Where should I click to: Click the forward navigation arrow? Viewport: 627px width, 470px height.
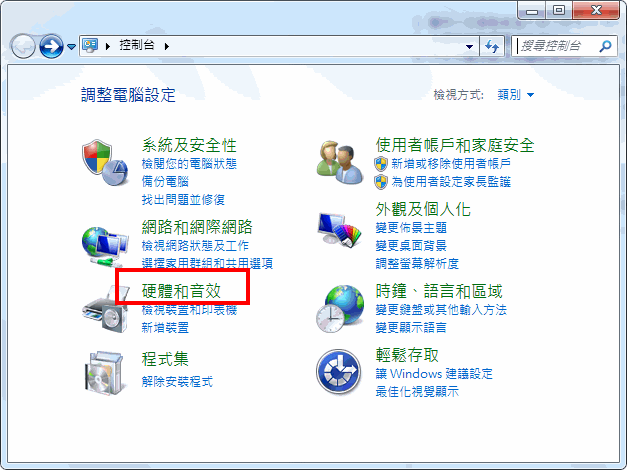(x=51, y=46)
